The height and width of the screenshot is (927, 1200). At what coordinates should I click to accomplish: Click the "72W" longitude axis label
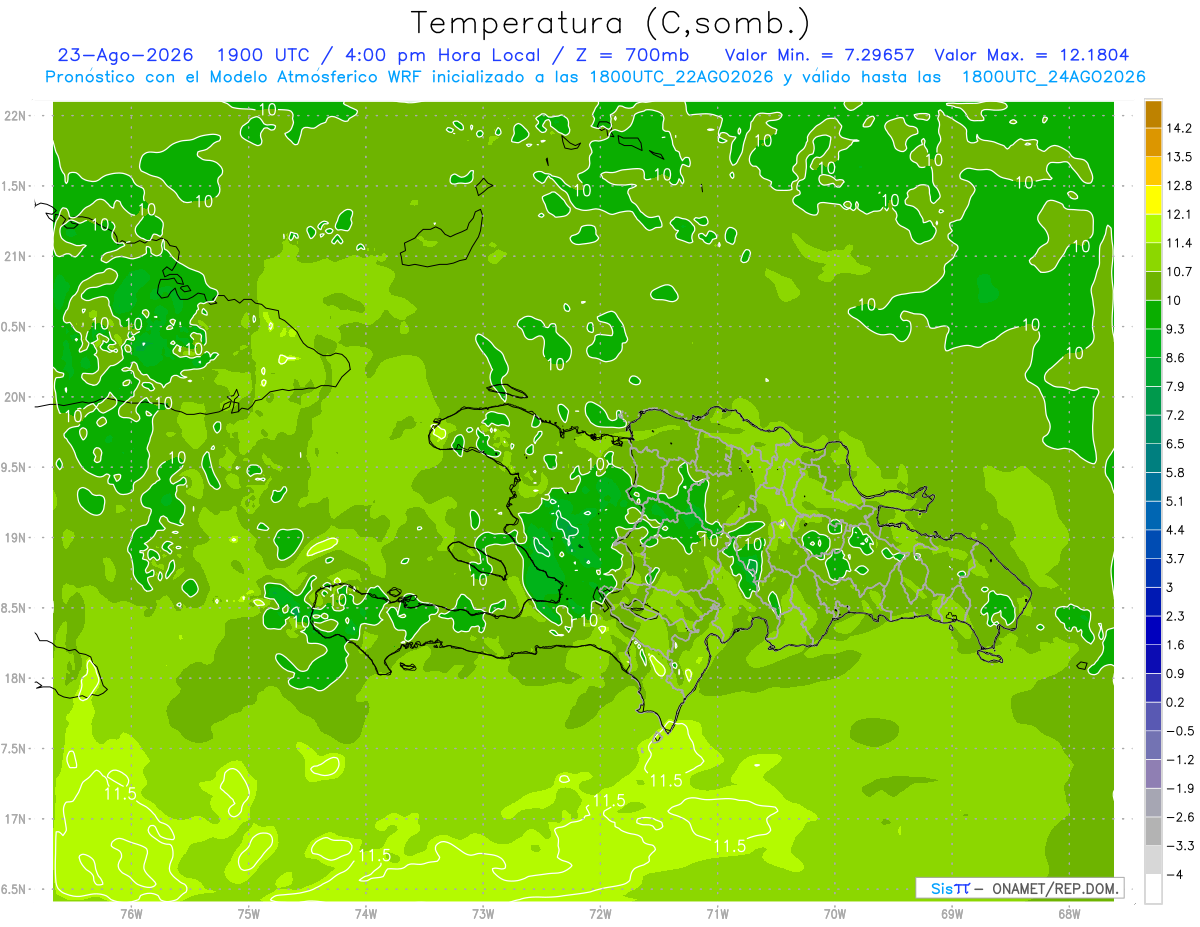600,913
